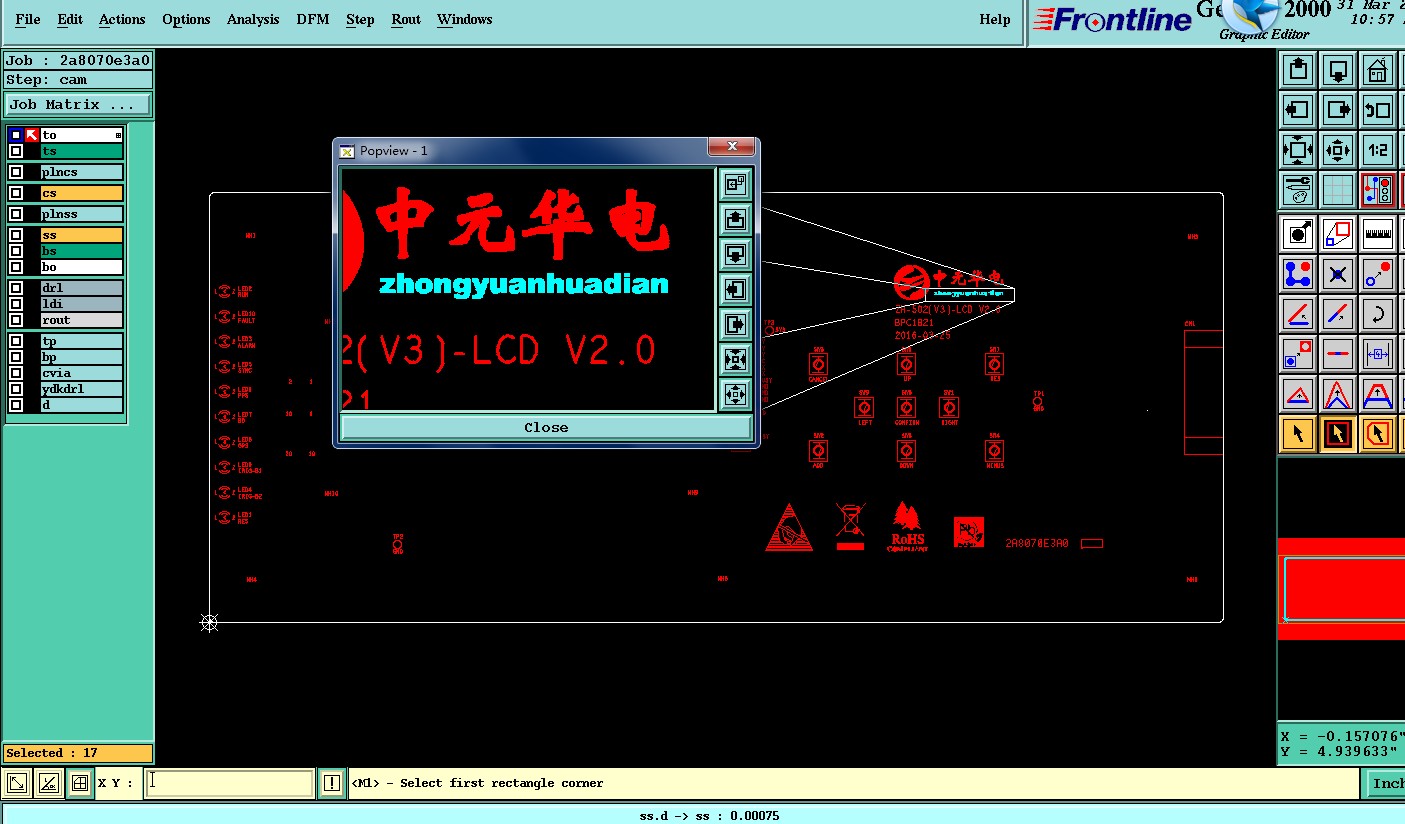This screenshot has width=1405, height=824.
Task: Open the Rout menu
Action: pyautogui.click(x=406, y=19)
